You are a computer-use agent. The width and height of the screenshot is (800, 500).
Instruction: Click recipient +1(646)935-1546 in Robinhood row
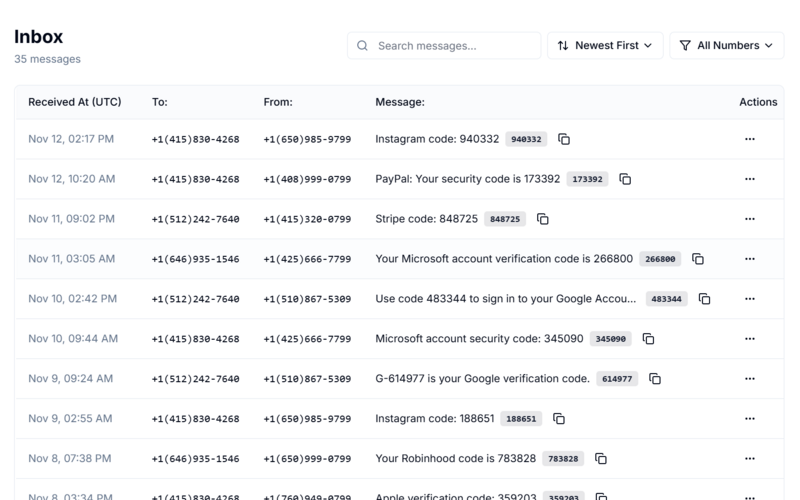(195, 459)
